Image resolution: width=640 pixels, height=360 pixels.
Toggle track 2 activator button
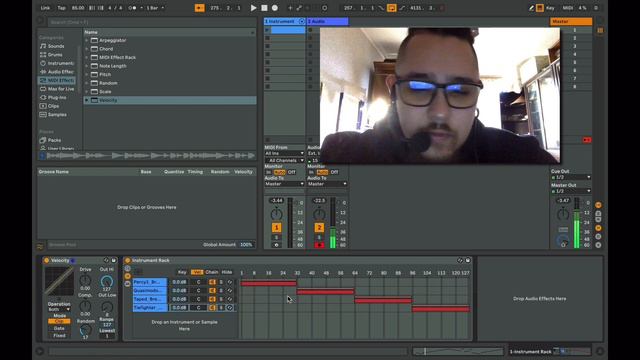319,227
